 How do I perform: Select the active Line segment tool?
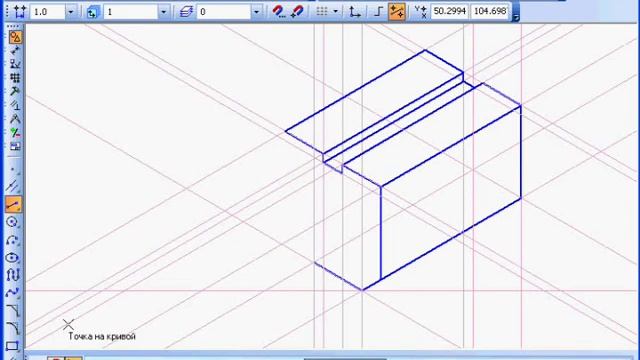pos(13,204)
